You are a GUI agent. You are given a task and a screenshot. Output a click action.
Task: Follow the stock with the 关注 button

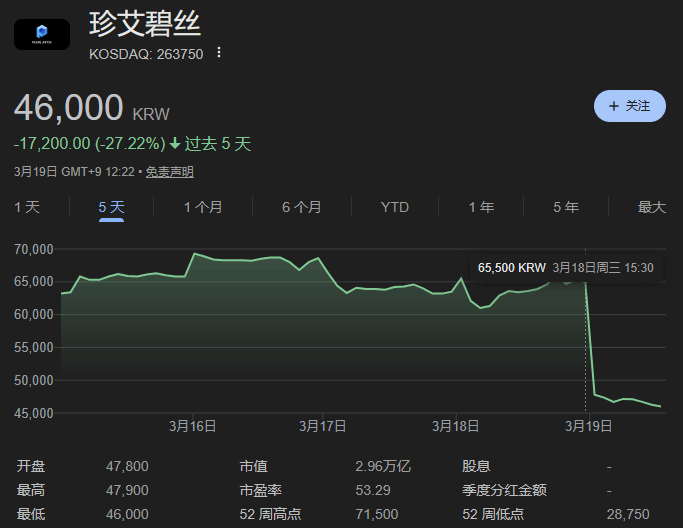click(x=629, y=106)
